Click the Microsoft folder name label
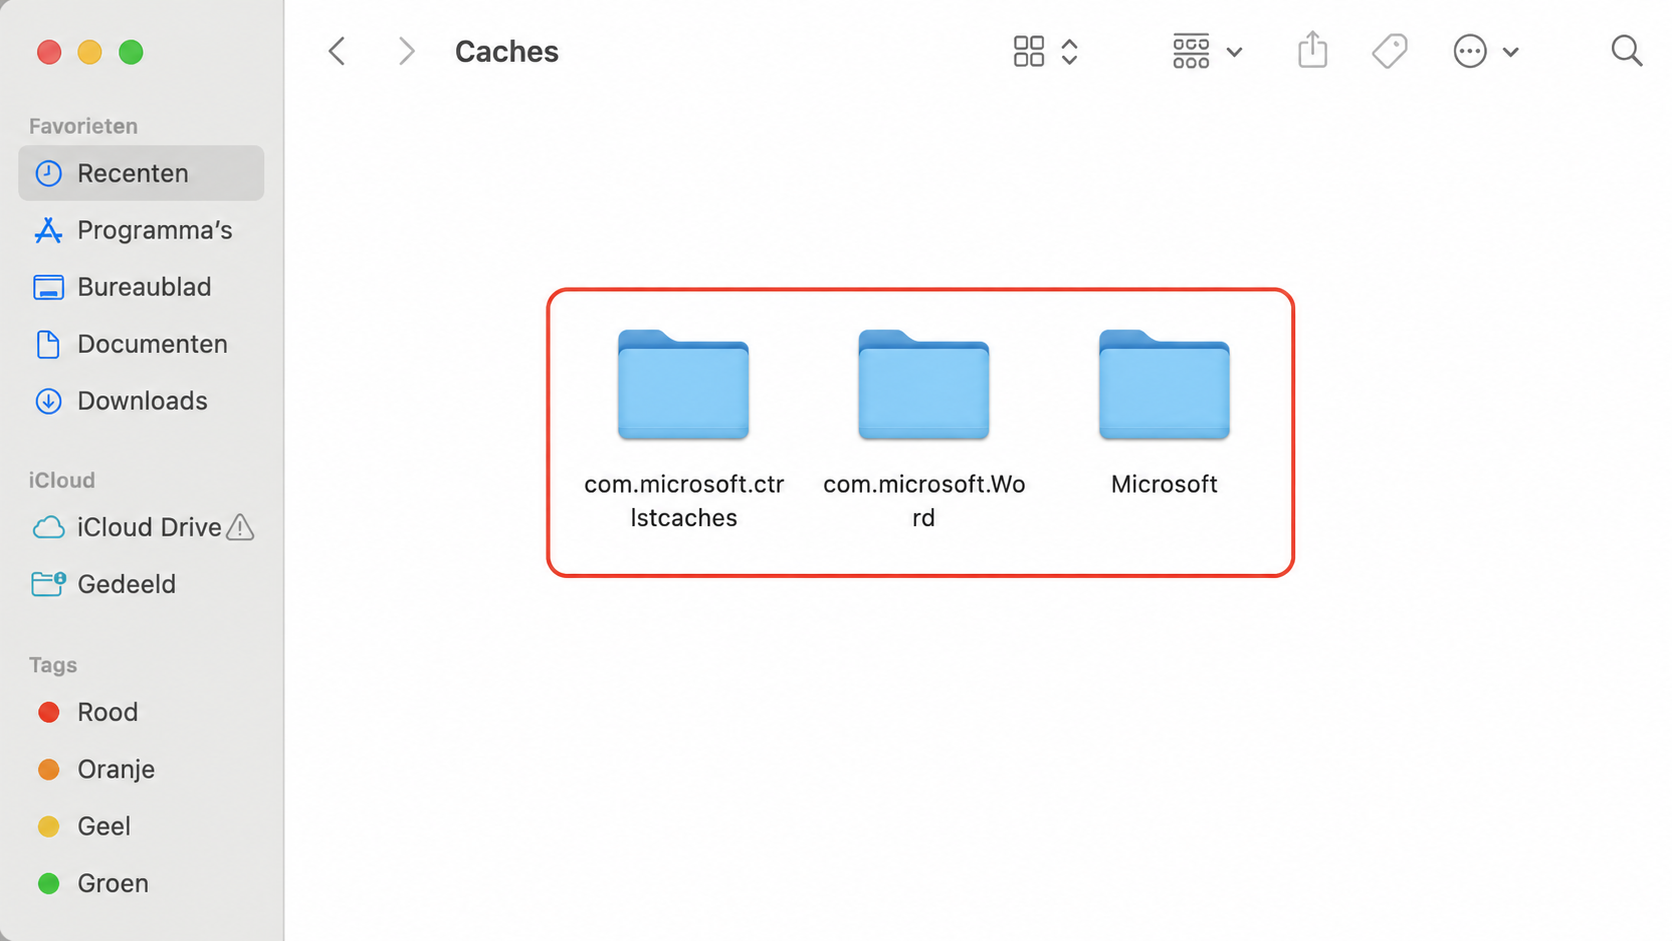 click(x=1164, y=484)
